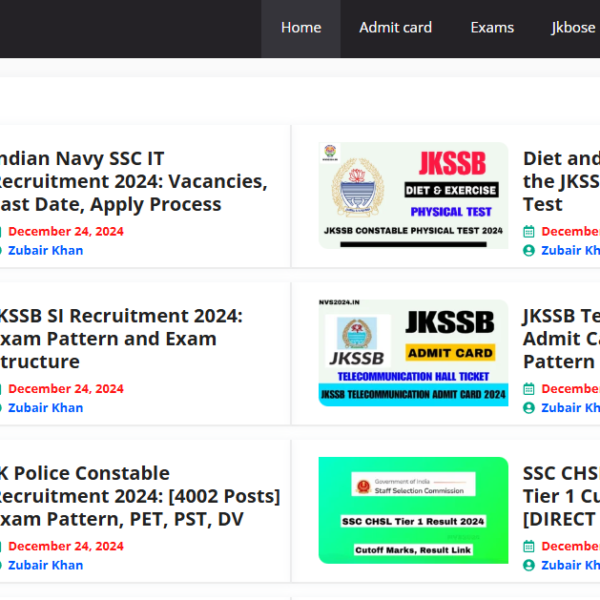Open the Diet and JKSSB Test article title

tap(561, 181)
